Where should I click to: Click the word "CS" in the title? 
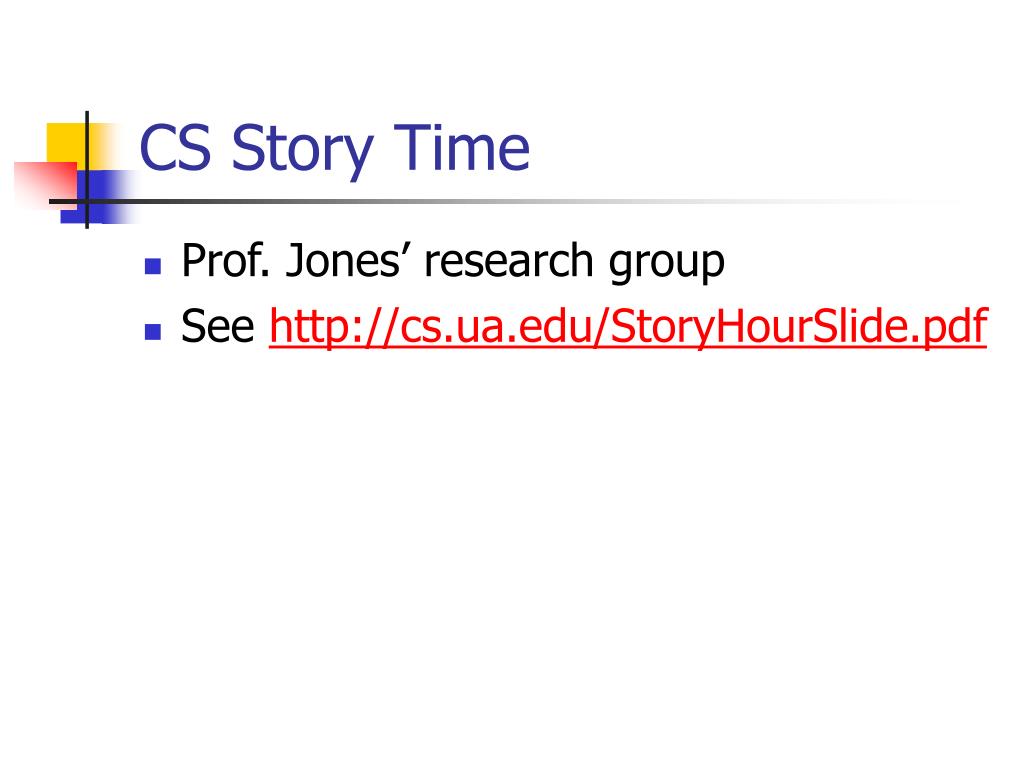176,148
